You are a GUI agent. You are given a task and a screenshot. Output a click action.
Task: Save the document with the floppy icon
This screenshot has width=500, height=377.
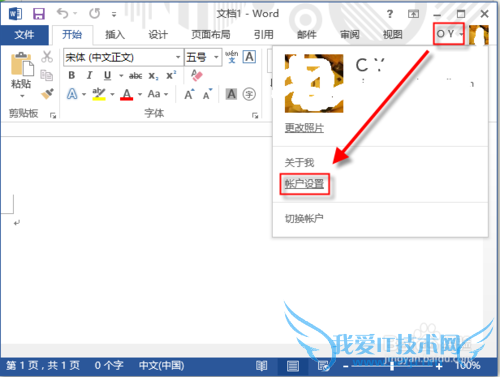click(x=39, y=14)
